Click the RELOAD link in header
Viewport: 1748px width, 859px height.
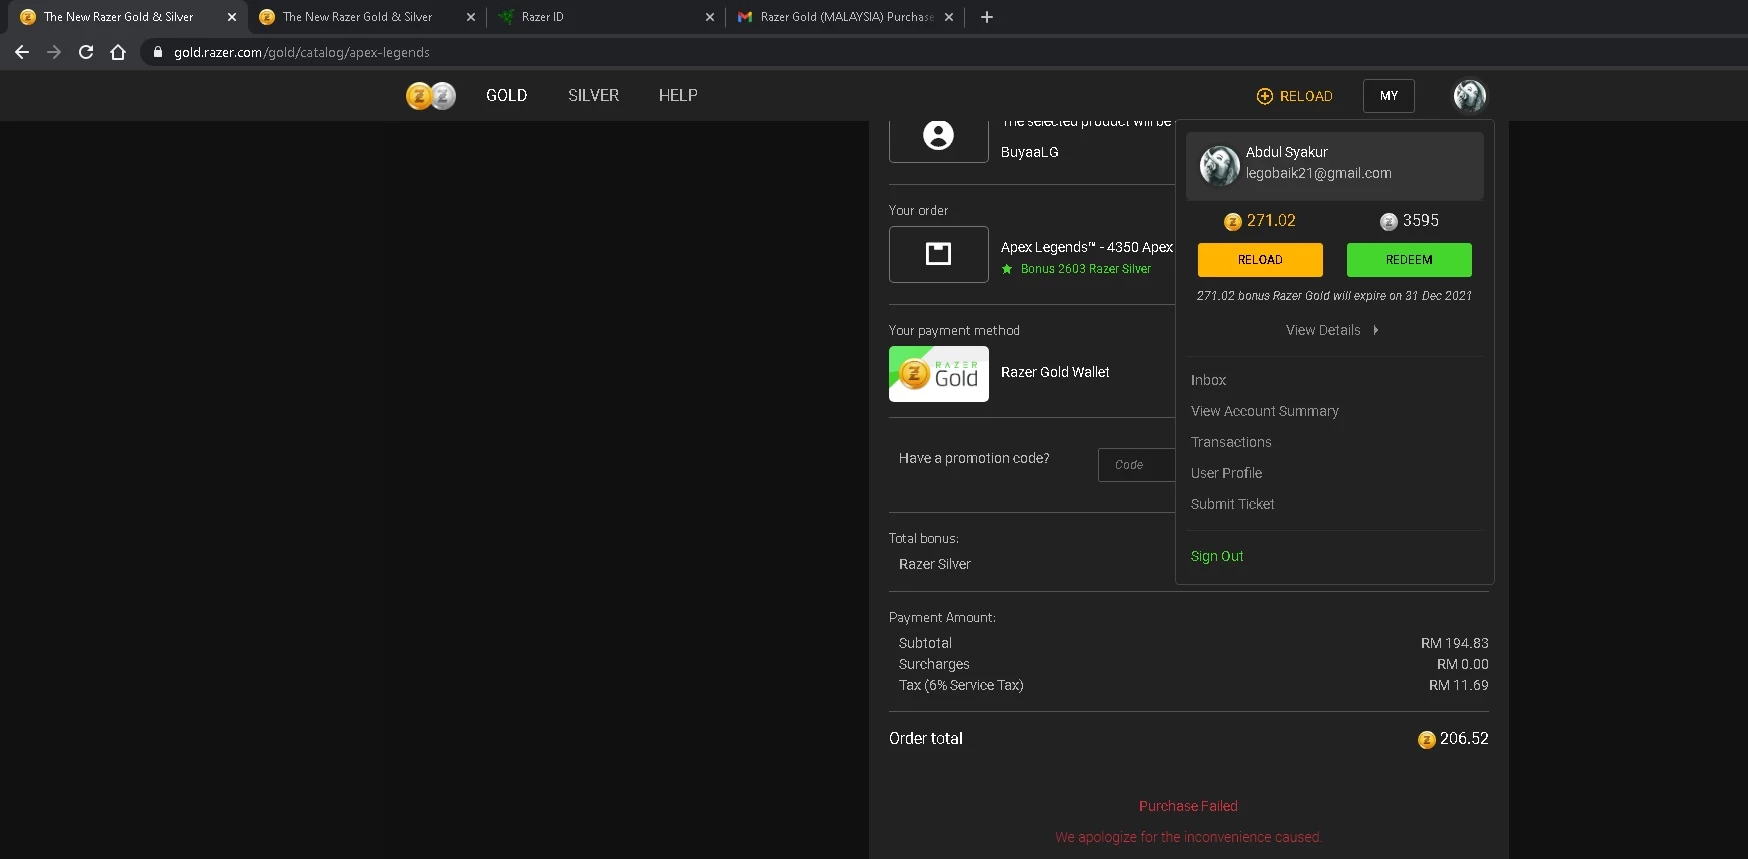coord(1295,96)
